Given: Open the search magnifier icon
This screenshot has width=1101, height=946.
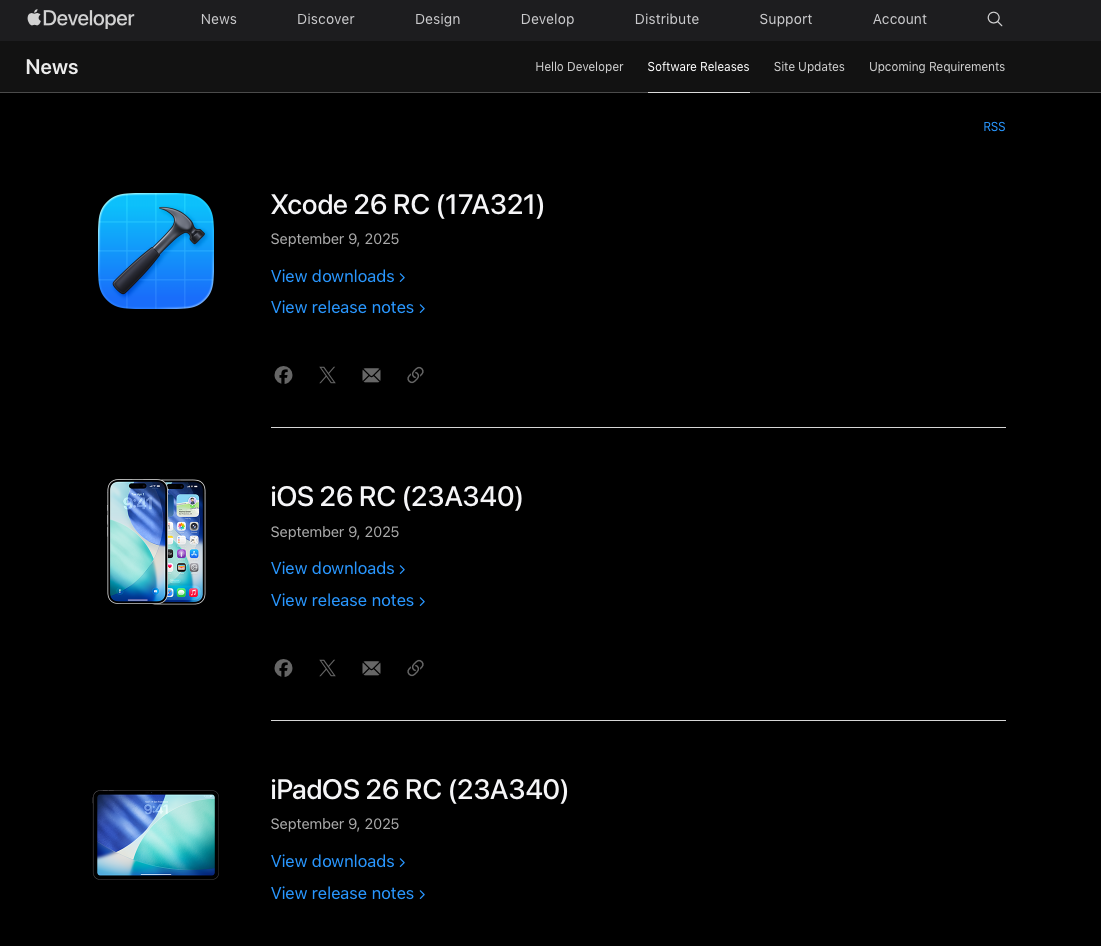Looking at the screenshot, I should point(994,19).
